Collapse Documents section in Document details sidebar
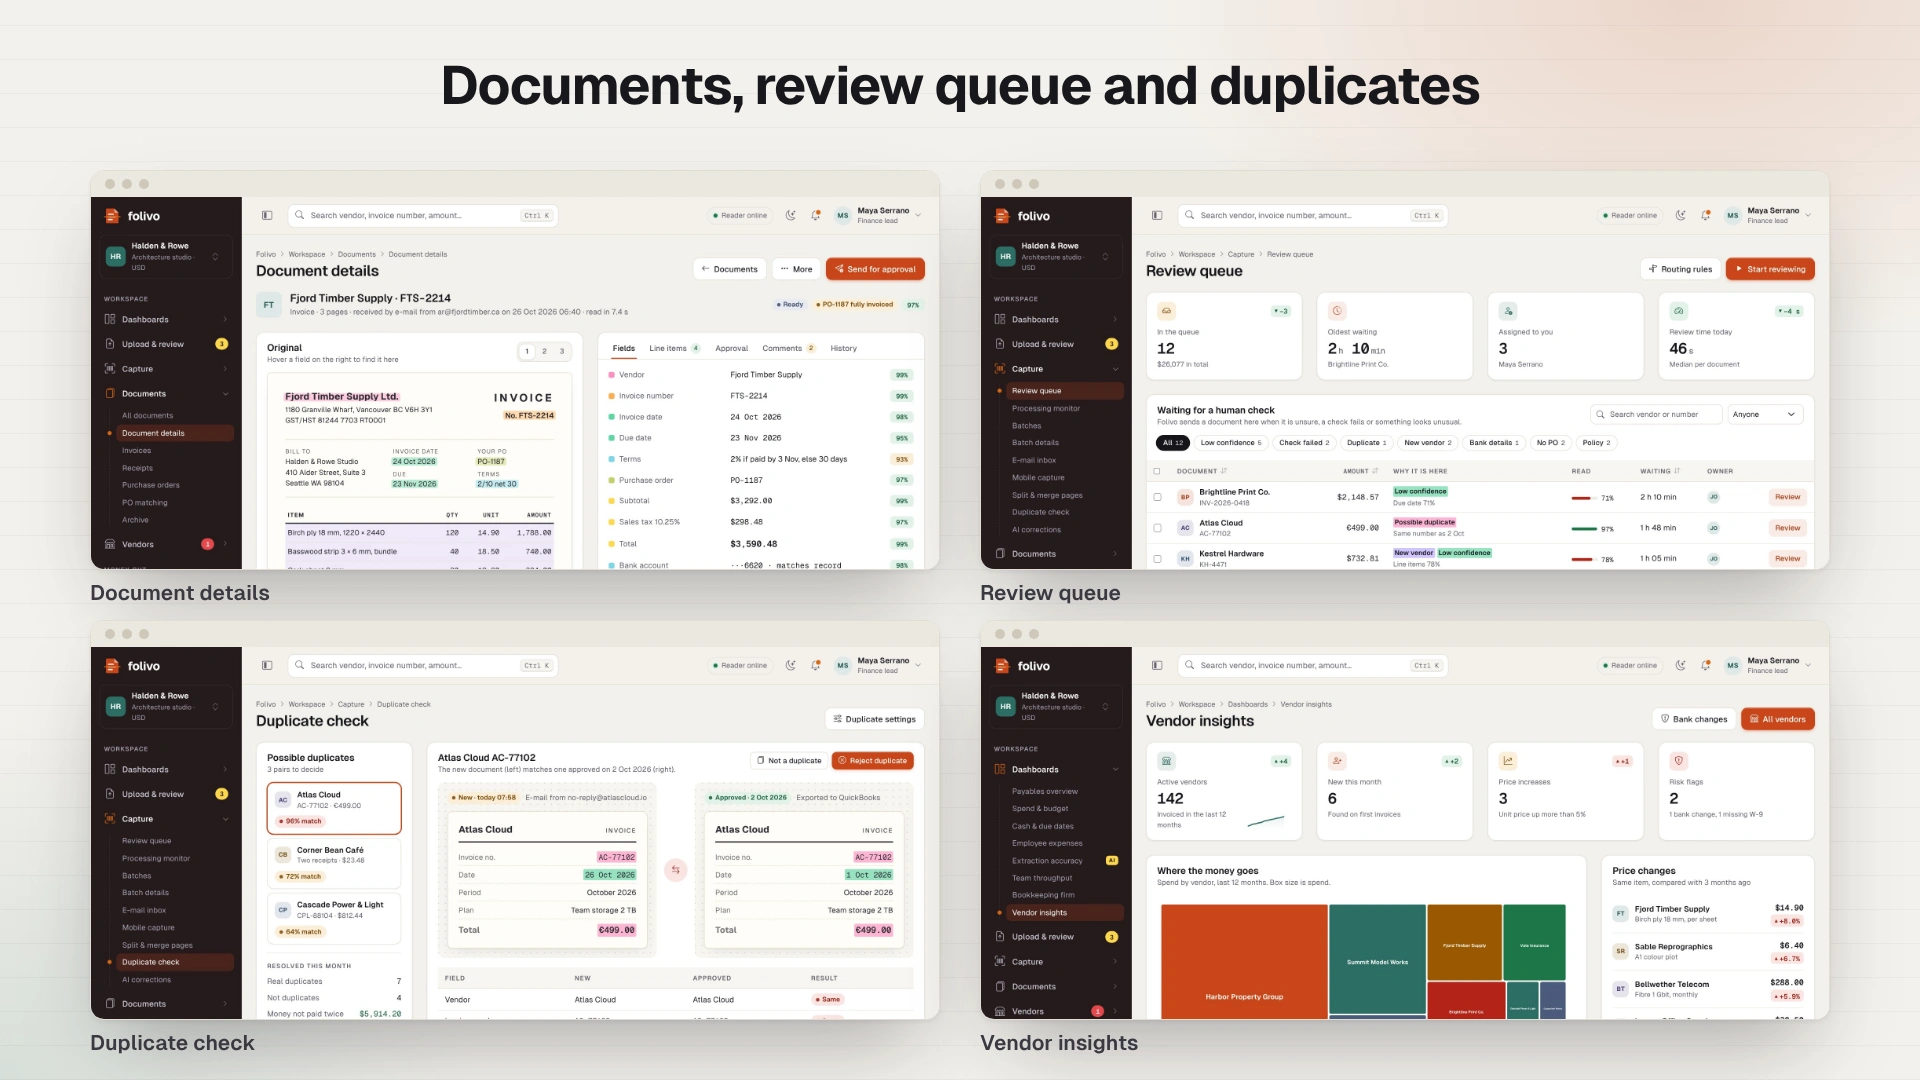 (225, 394)
